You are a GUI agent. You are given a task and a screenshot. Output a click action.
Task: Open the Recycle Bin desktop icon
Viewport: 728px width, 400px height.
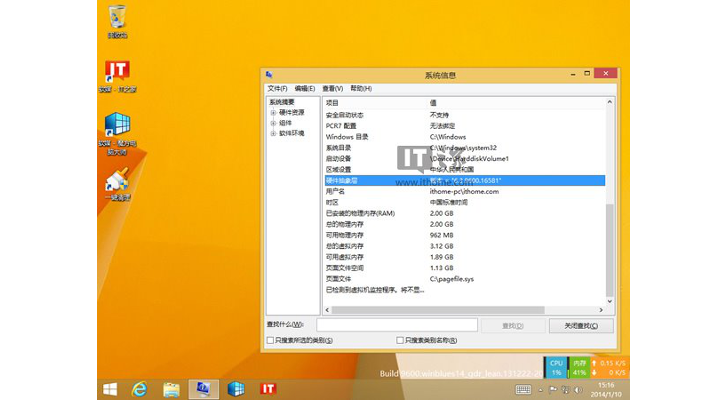[x=117, y=18]
